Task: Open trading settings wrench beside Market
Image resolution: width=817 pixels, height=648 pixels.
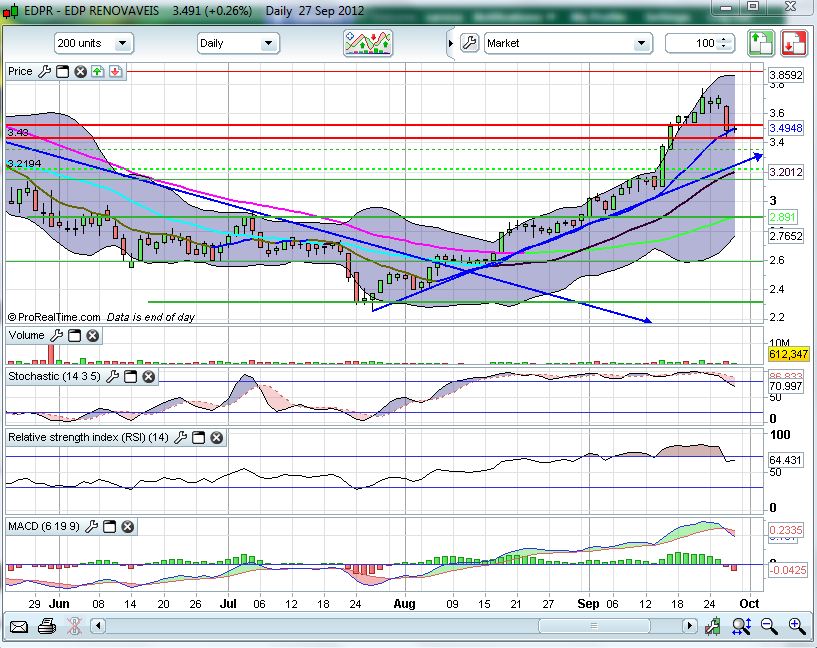Action: [x=469, y=43]
